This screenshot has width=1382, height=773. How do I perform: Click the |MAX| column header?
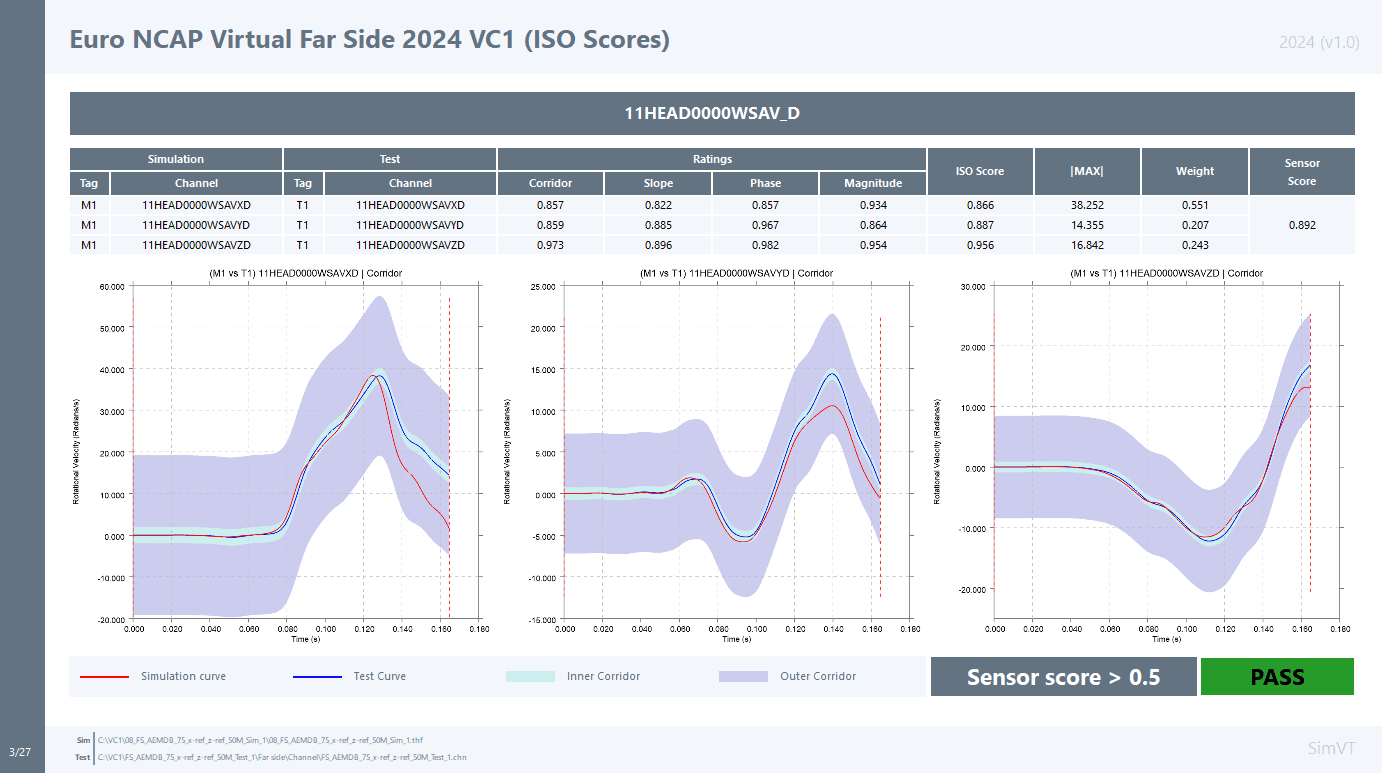[1087, 171]
